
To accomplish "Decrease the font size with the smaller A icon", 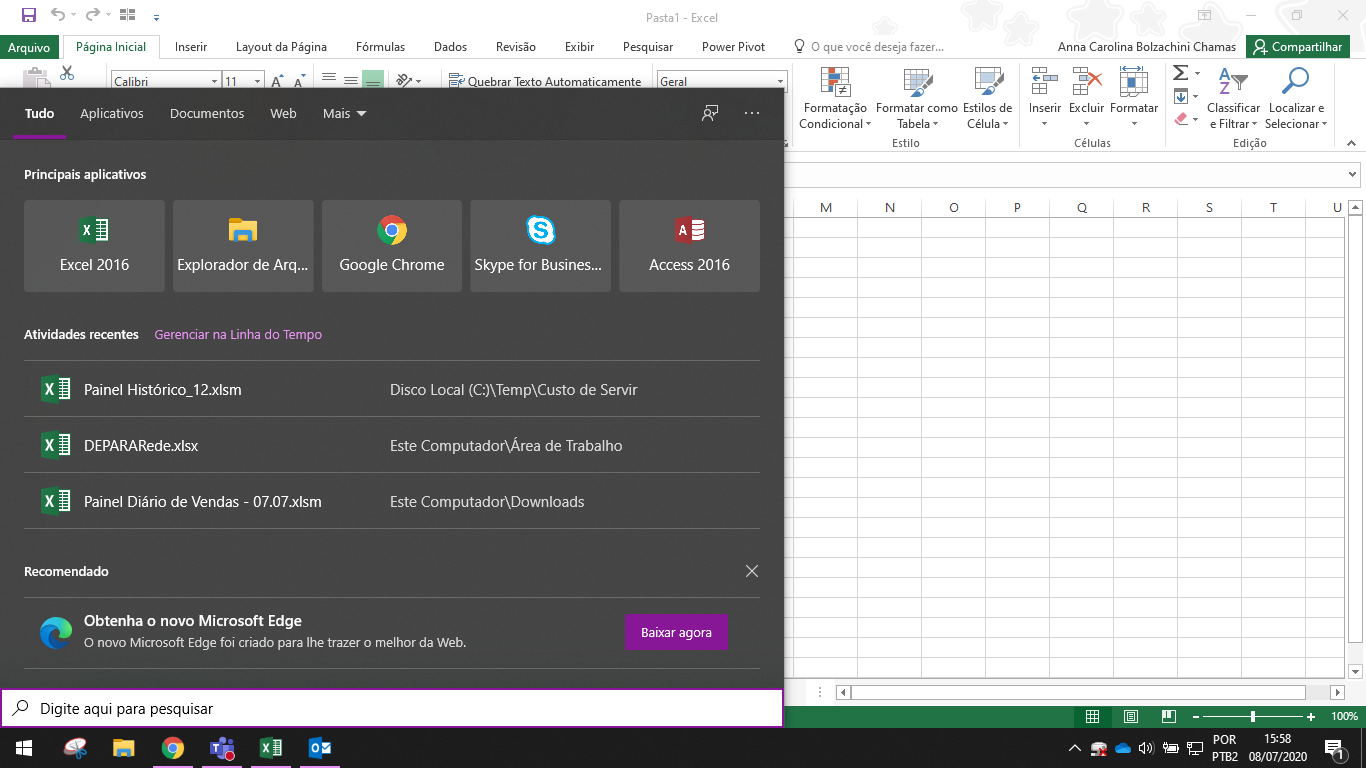I will click(x=300, y=81).
